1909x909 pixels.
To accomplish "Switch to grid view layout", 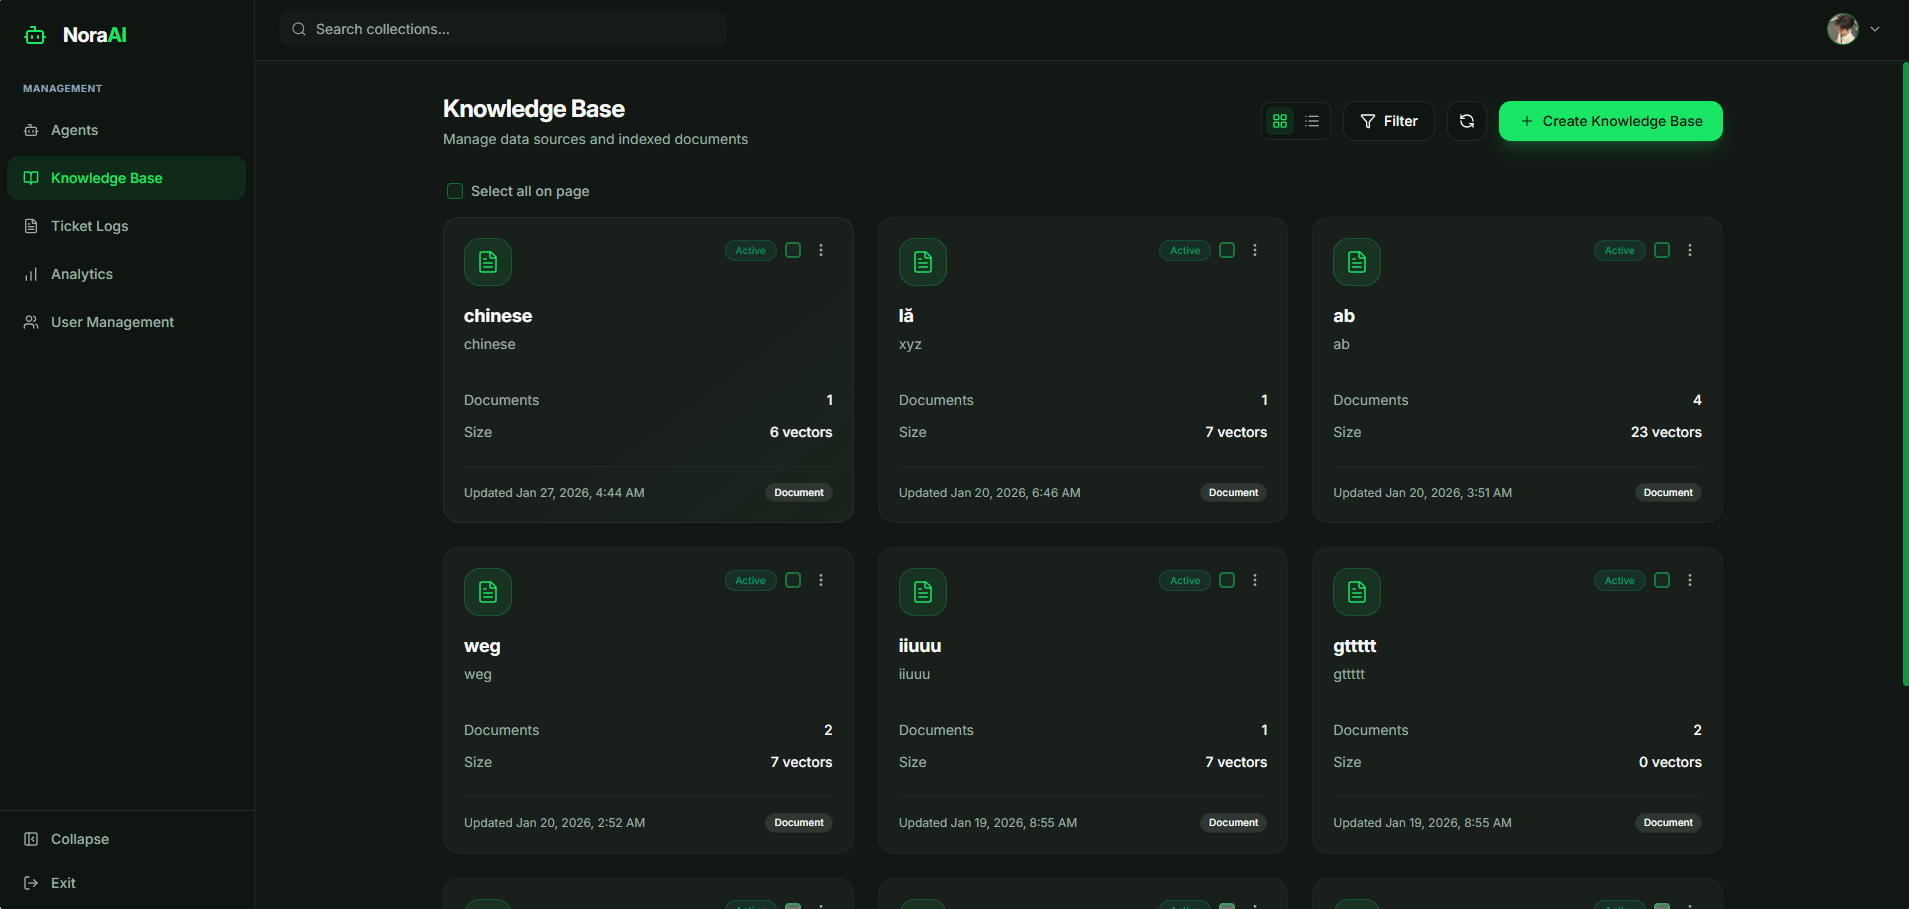I will click(1280, 121).
